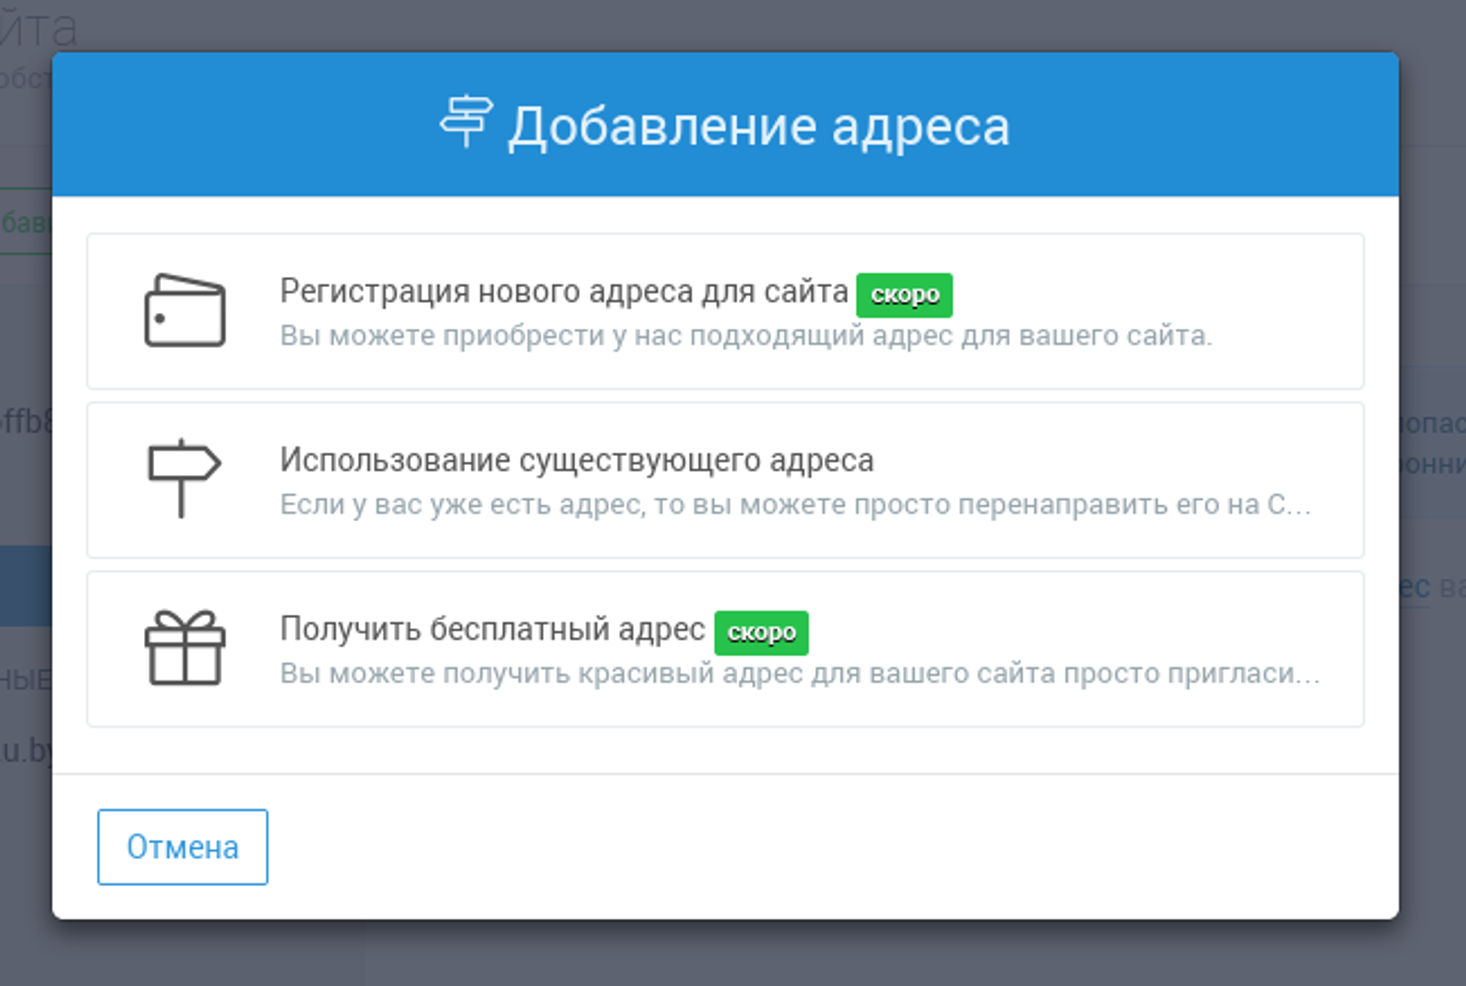The width and height of the screenshot is (1466, 986).
Task: Click text 'Вы можете приобрести у нас подходящий адрес'
Action: tap(616, 336)
